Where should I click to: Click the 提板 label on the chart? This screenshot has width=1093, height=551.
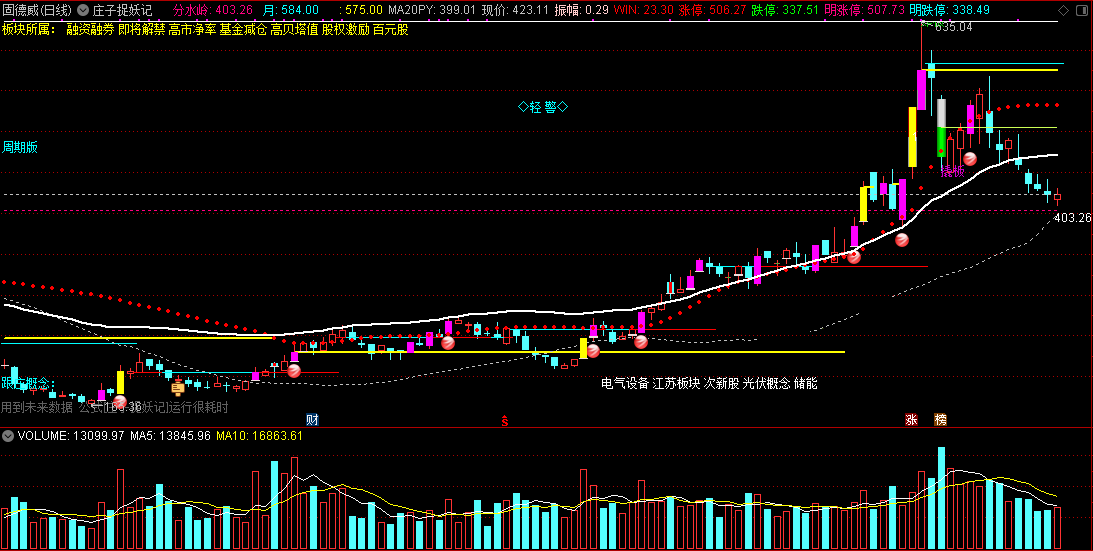(952, 170)
